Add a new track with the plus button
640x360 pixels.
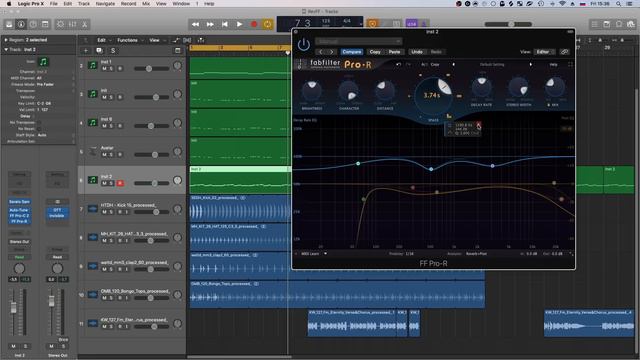tap(86, 51)
